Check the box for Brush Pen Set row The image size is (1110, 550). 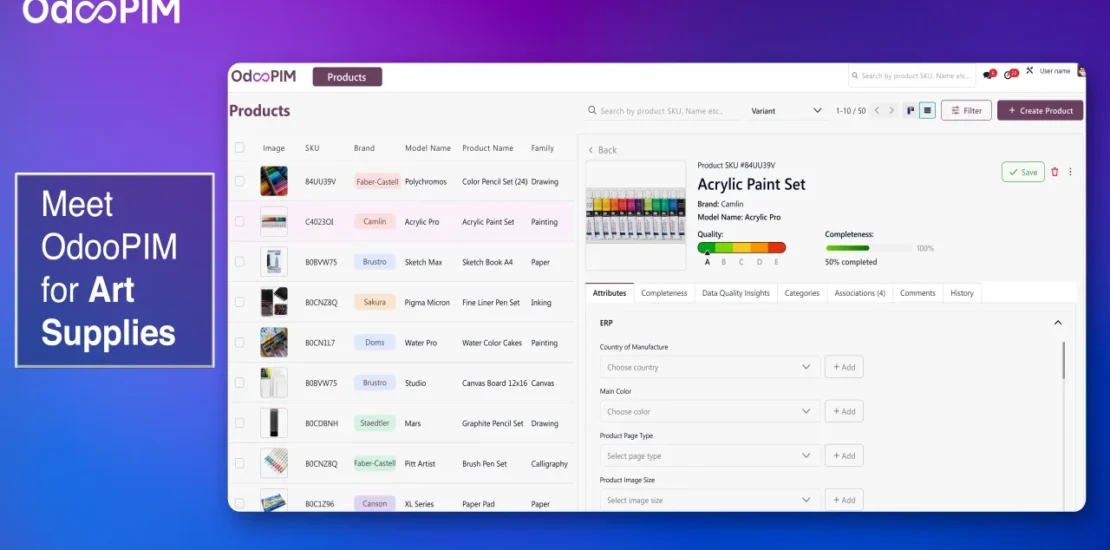click(239, 464)
